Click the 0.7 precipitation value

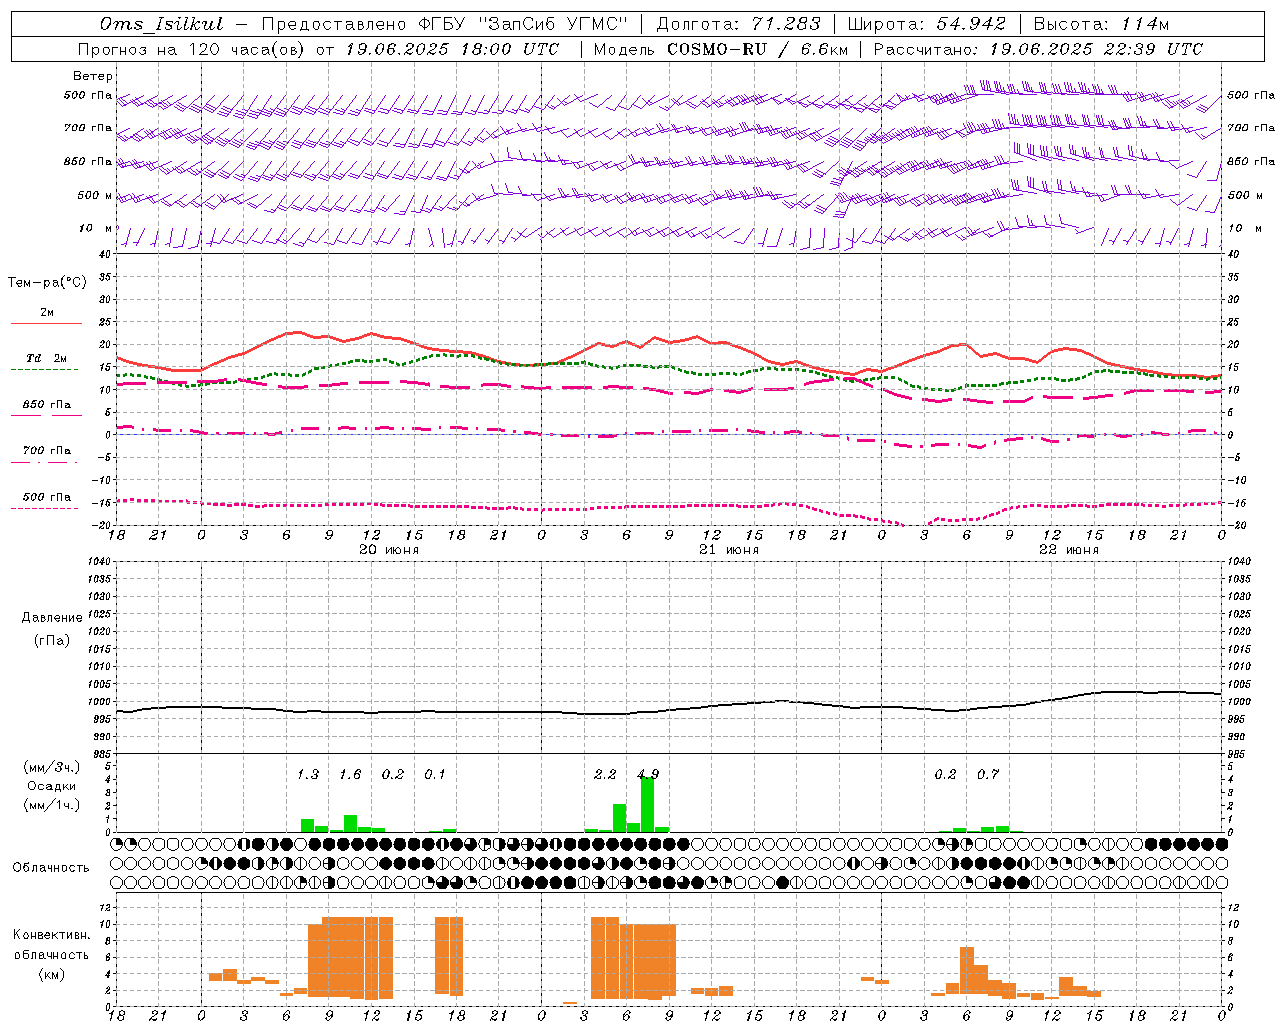[988, 775]
